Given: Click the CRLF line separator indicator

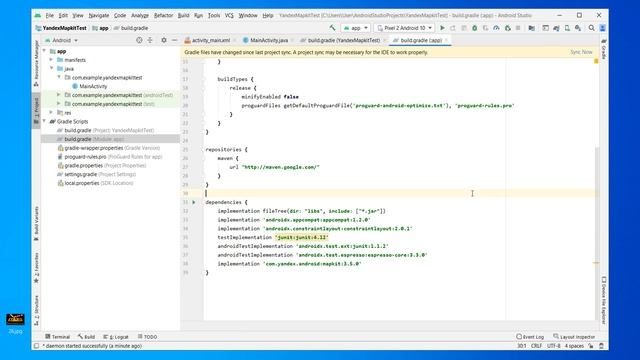Looking at the screenshot, I should pyautogui.click(x=536, y=346).
